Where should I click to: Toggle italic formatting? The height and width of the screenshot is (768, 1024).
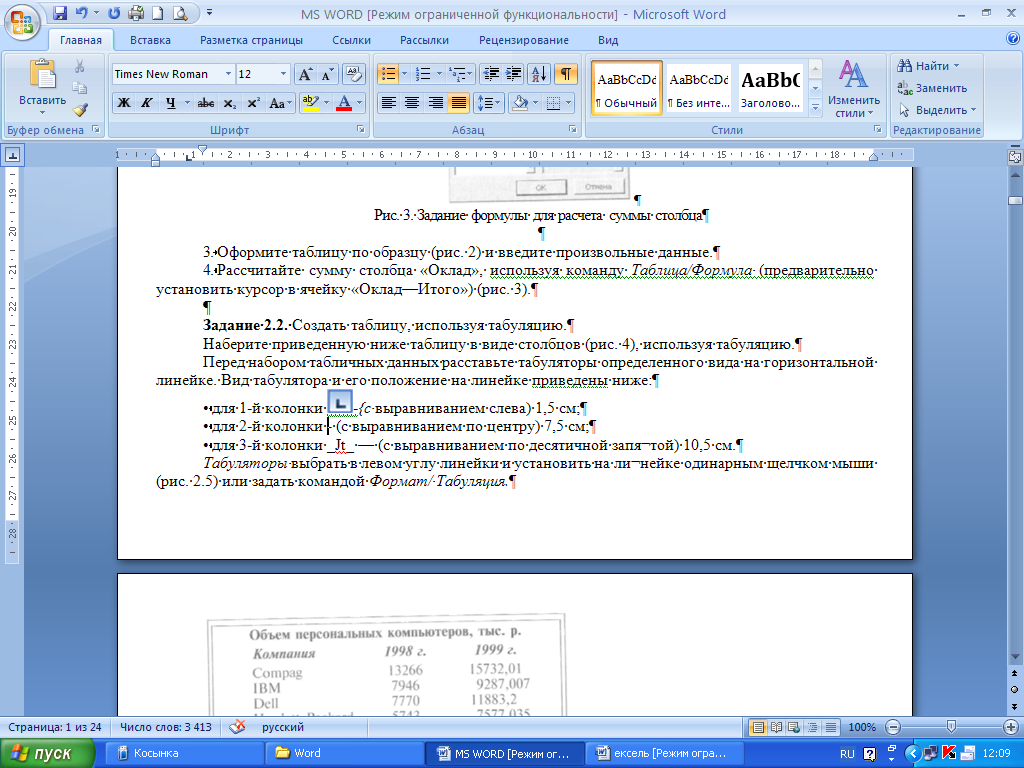point(147,103)
